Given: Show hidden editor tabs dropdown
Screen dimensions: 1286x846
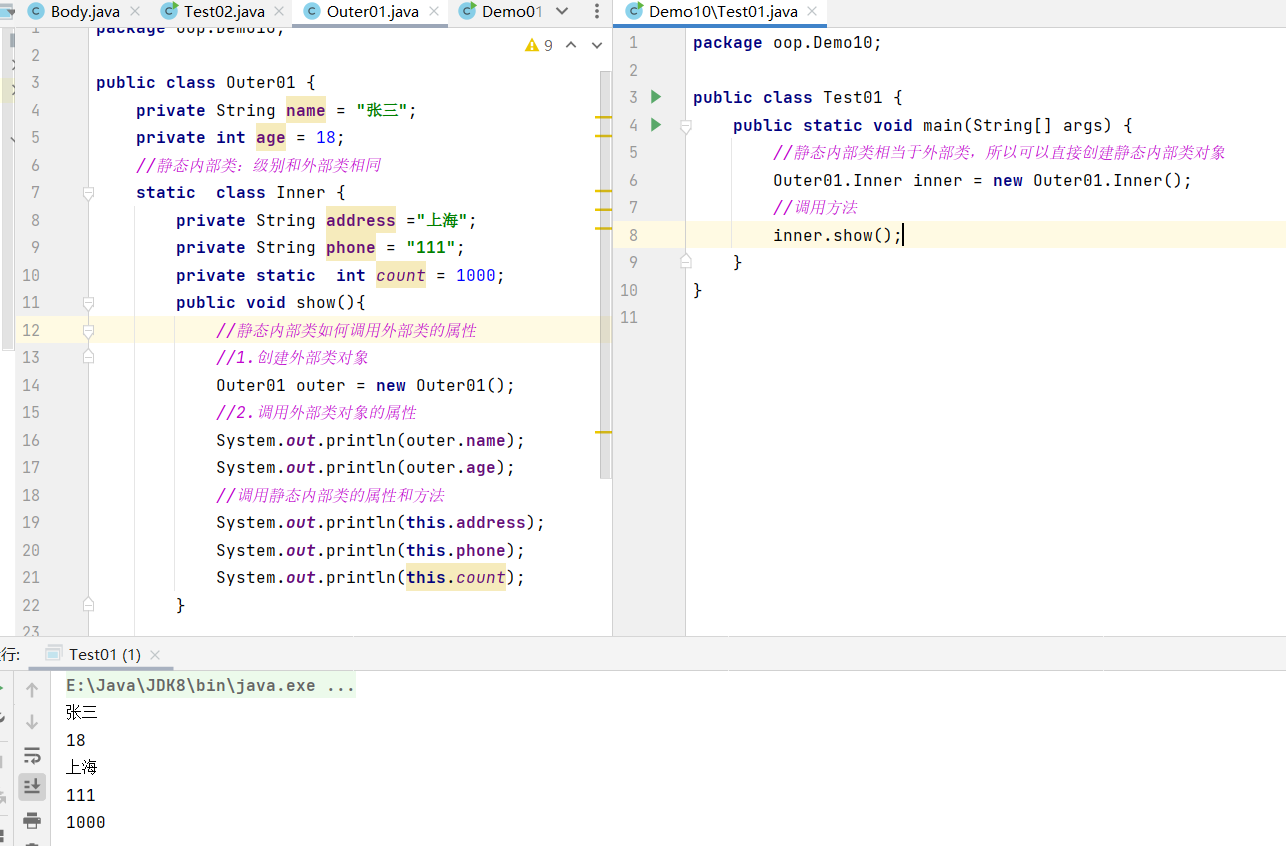Looking at the screenshot, I should click(x=561, y=12).
